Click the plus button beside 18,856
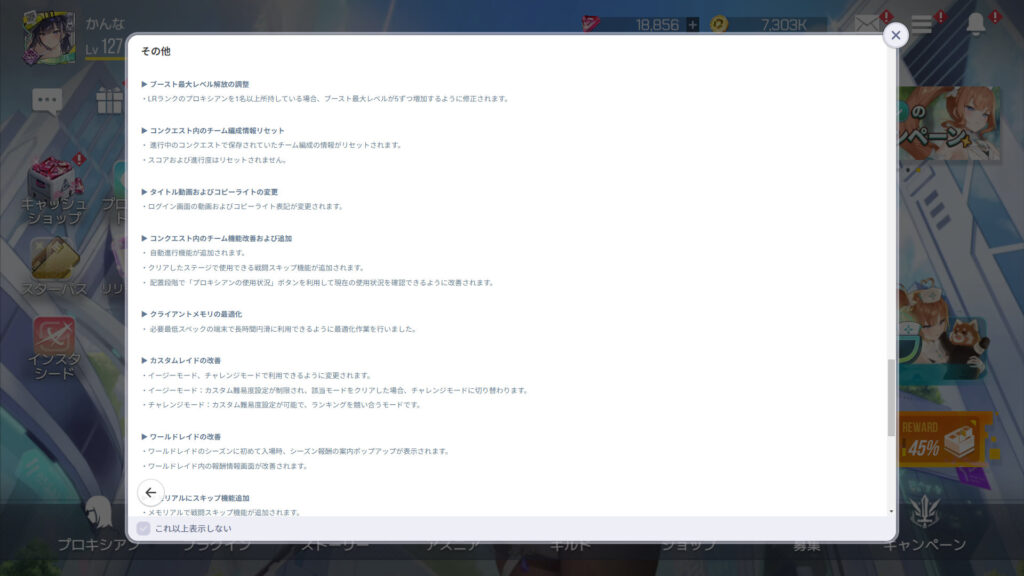 [x=692, y=24]
